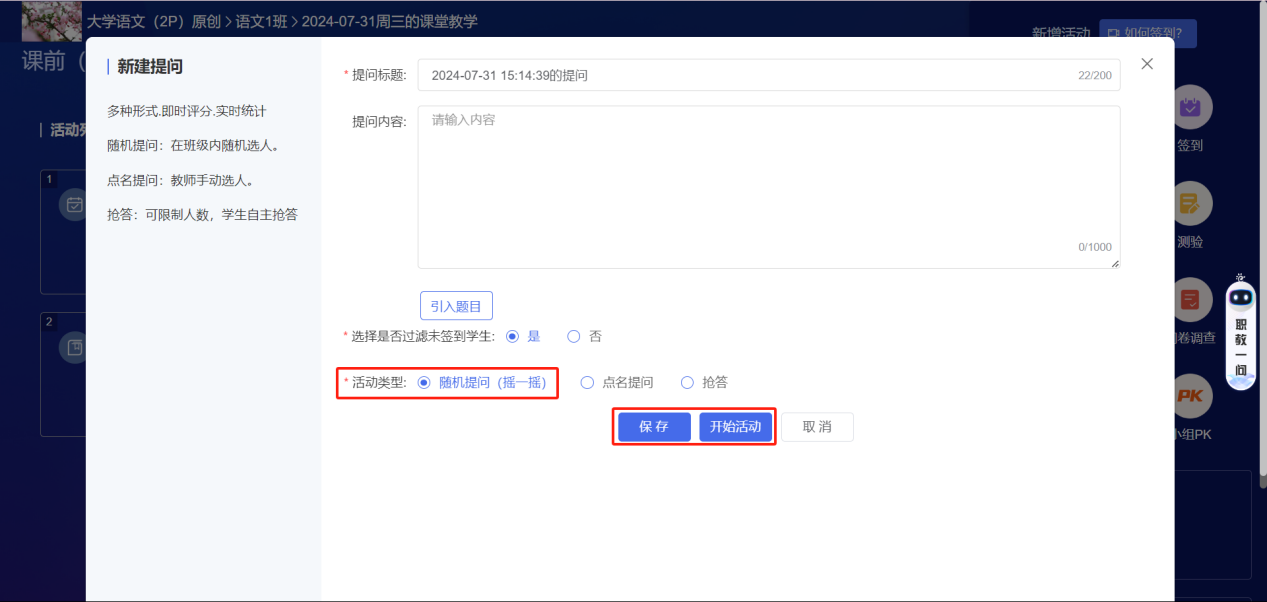Click activity item 2 icon in list
The image size is (1267, 602).
(x=74, y=345)
